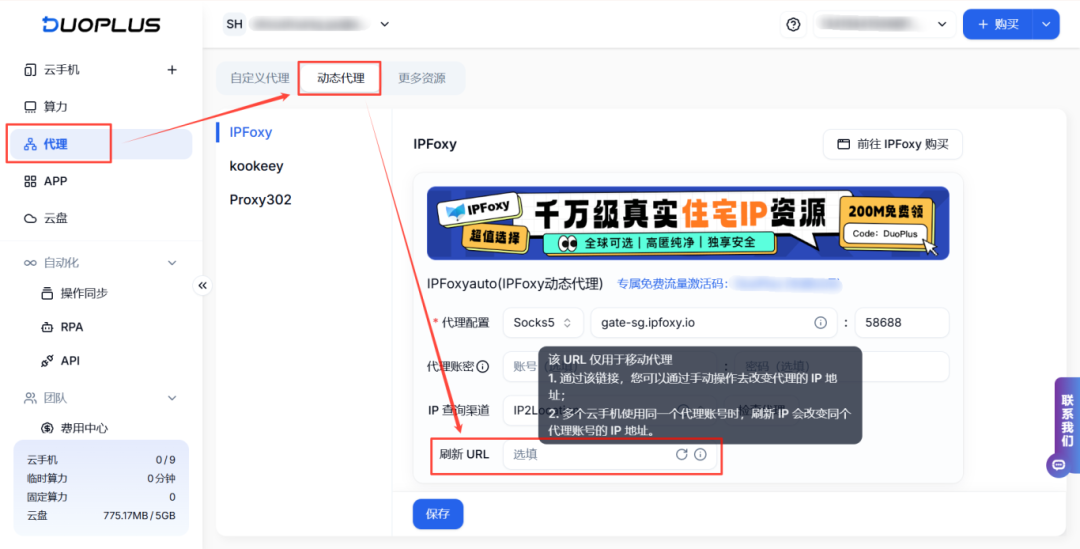
Task: Click the 云盘 775.17MB / 5GB usage text
Action: click(x=101, y=515)
